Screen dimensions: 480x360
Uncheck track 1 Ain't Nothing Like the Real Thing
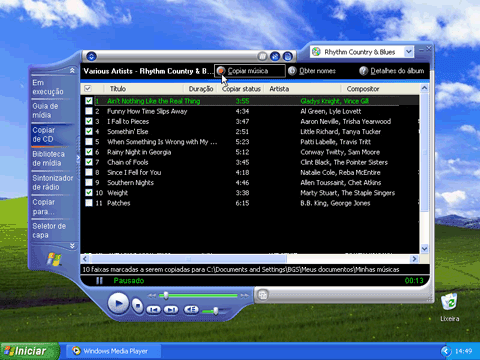[x=89, y=101]
